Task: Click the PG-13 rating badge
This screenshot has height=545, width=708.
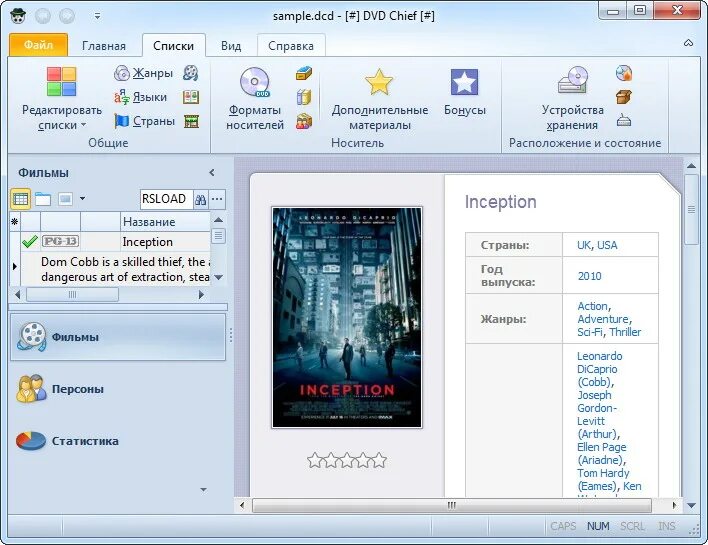Action: (x=61, y=242)
